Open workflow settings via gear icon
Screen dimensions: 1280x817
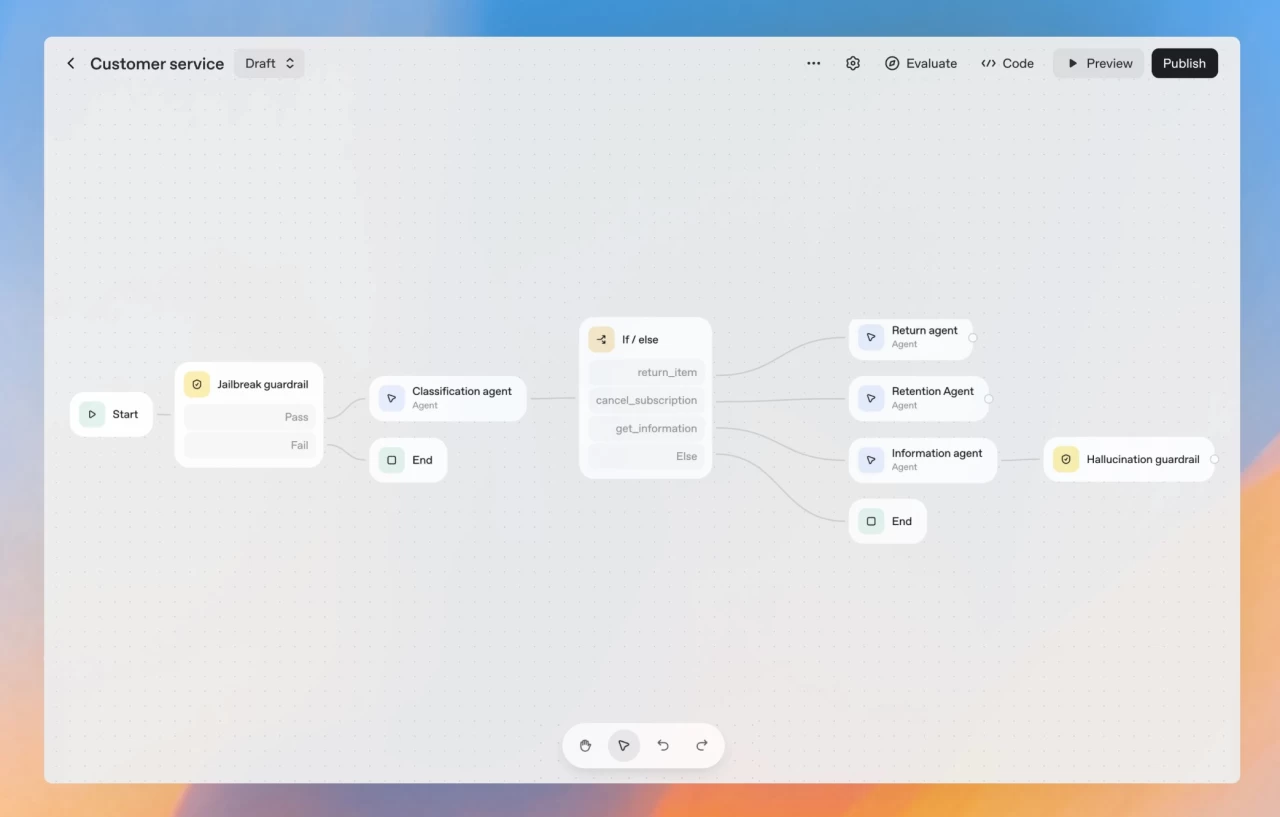click(853, 63)
